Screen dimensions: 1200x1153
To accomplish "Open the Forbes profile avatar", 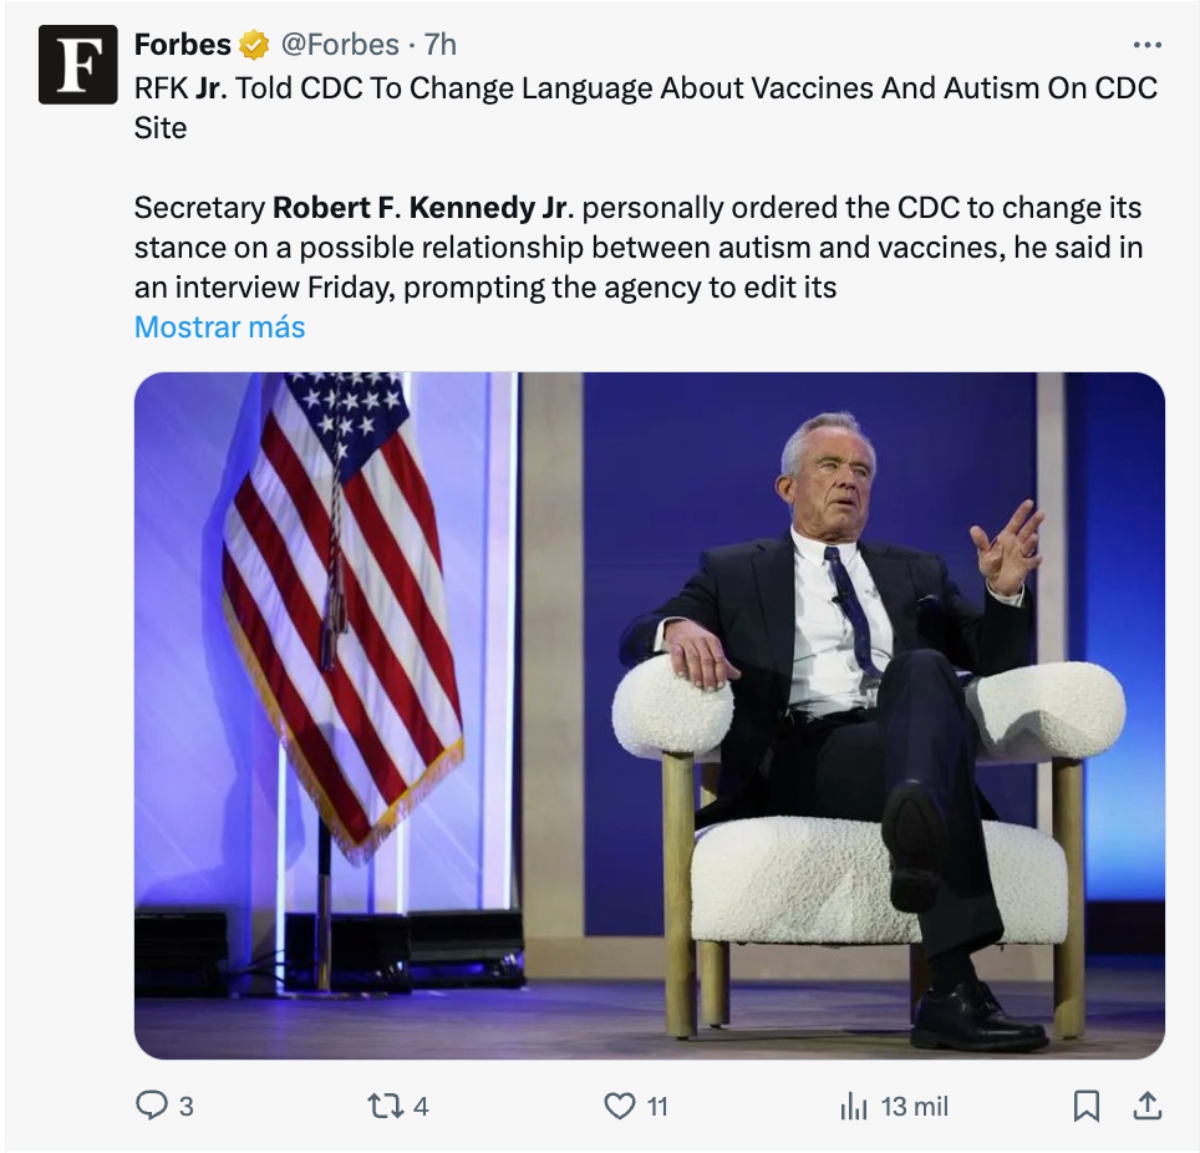I will click(78, 64).
